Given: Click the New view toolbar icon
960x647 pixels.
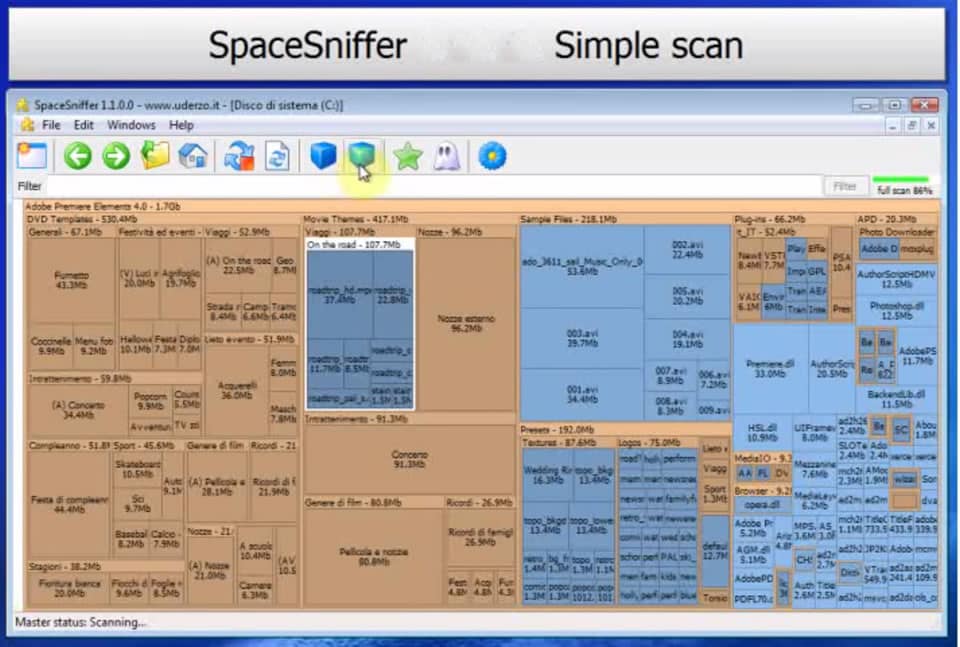Looking at the screenshot, I should tap(32, 156).
